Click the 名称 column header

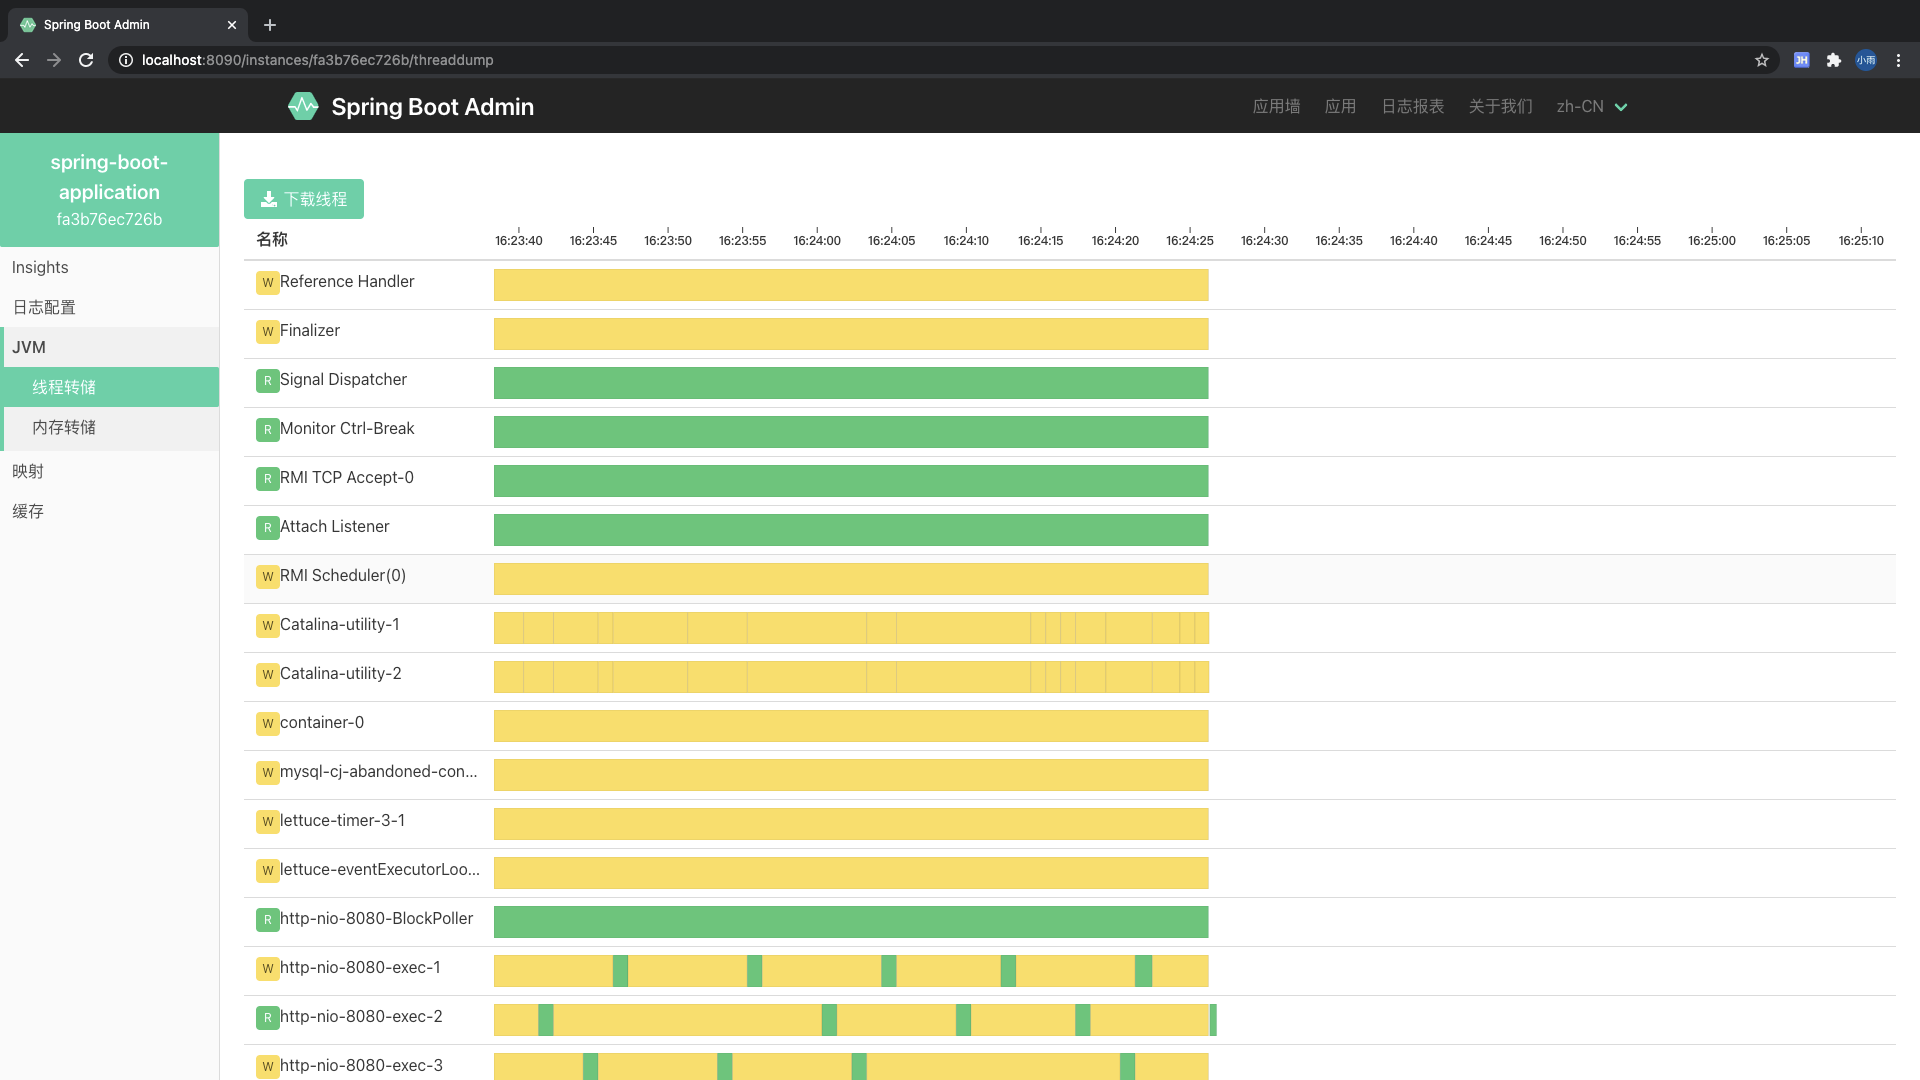tap(272, 239)
